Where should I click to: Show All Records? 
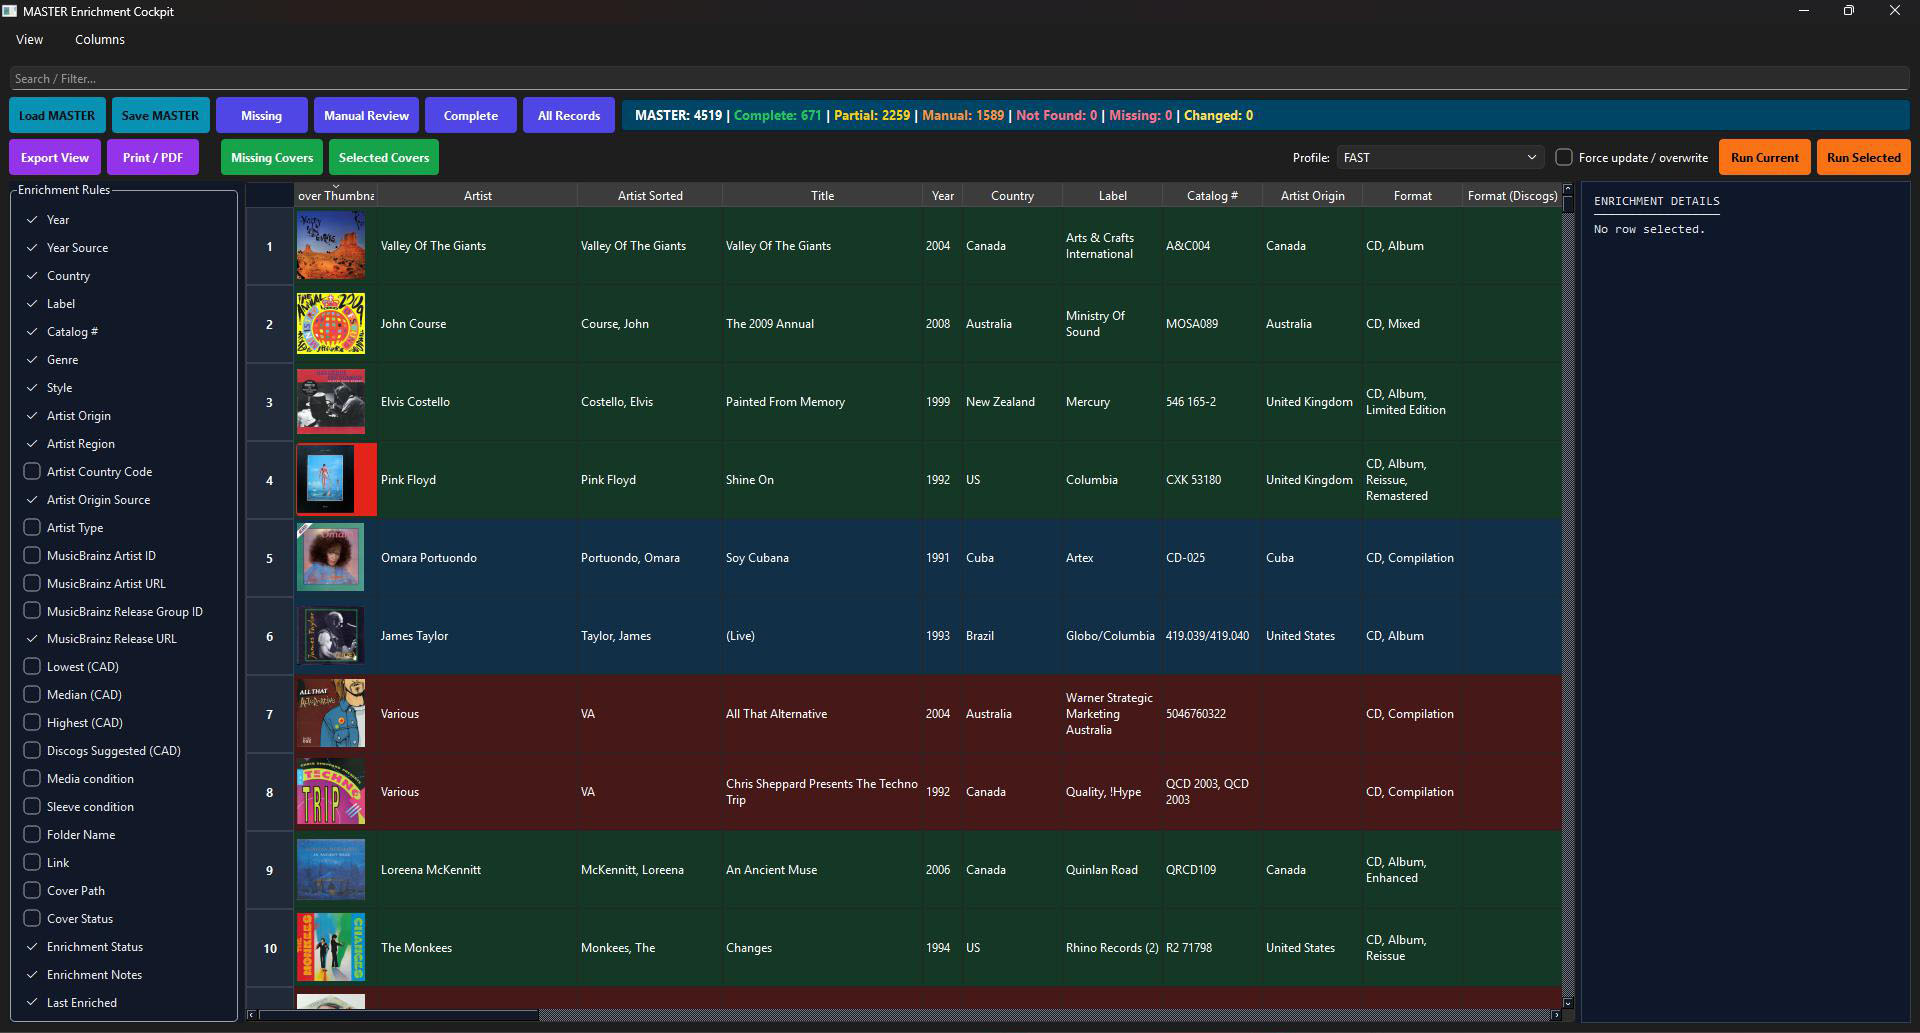(569, 116)
